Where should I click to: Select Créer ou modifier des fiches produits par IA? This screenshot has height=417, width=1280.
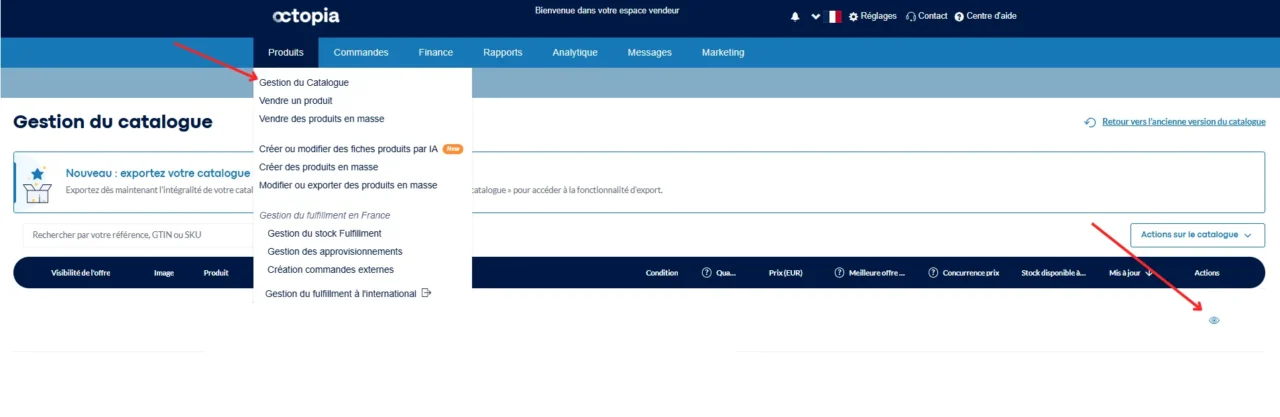point(348,149)
